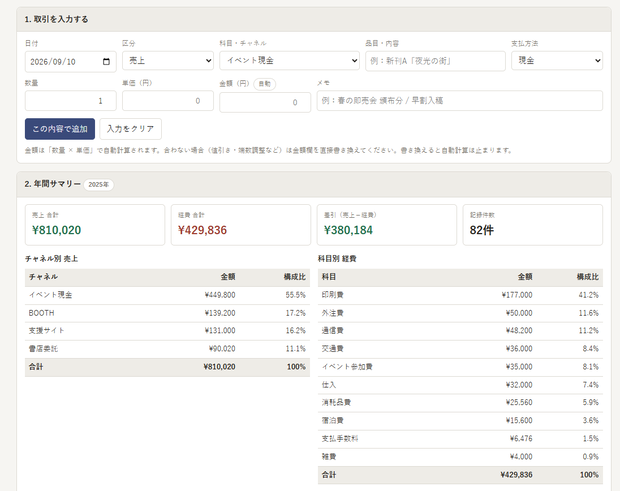620x491 pixels.
Task: Click the 数量 quantity field
Action: 71,101
